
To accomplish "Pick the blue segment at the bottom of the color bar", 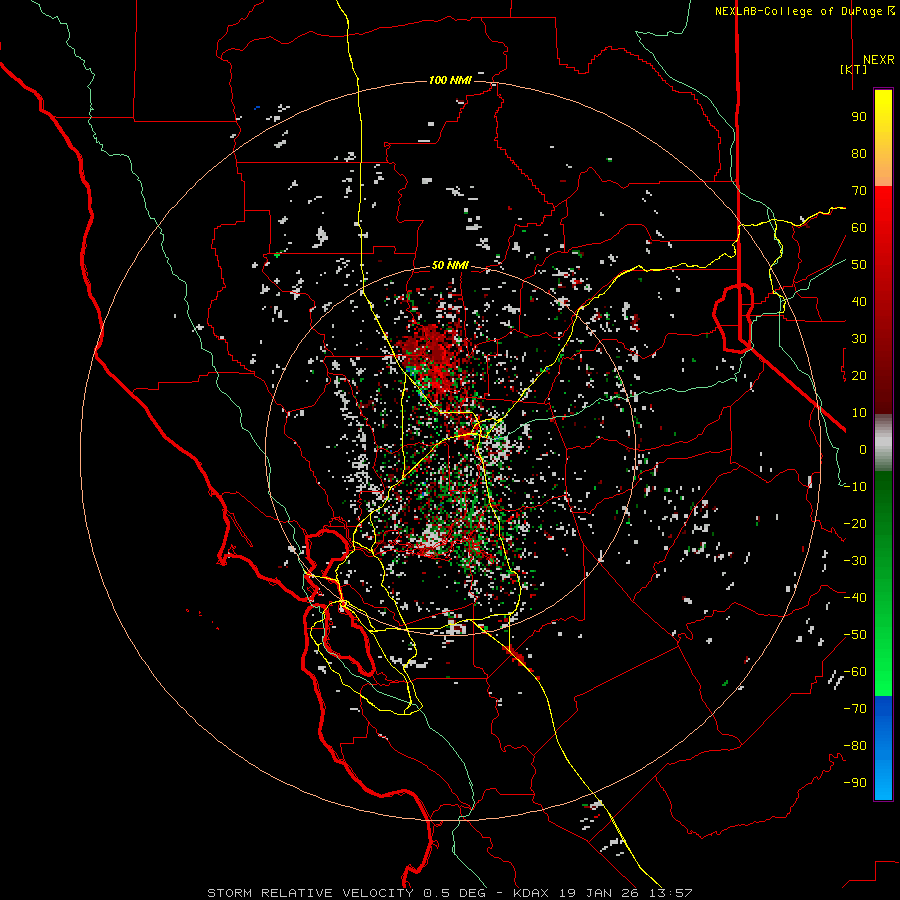I will (883, 748).
